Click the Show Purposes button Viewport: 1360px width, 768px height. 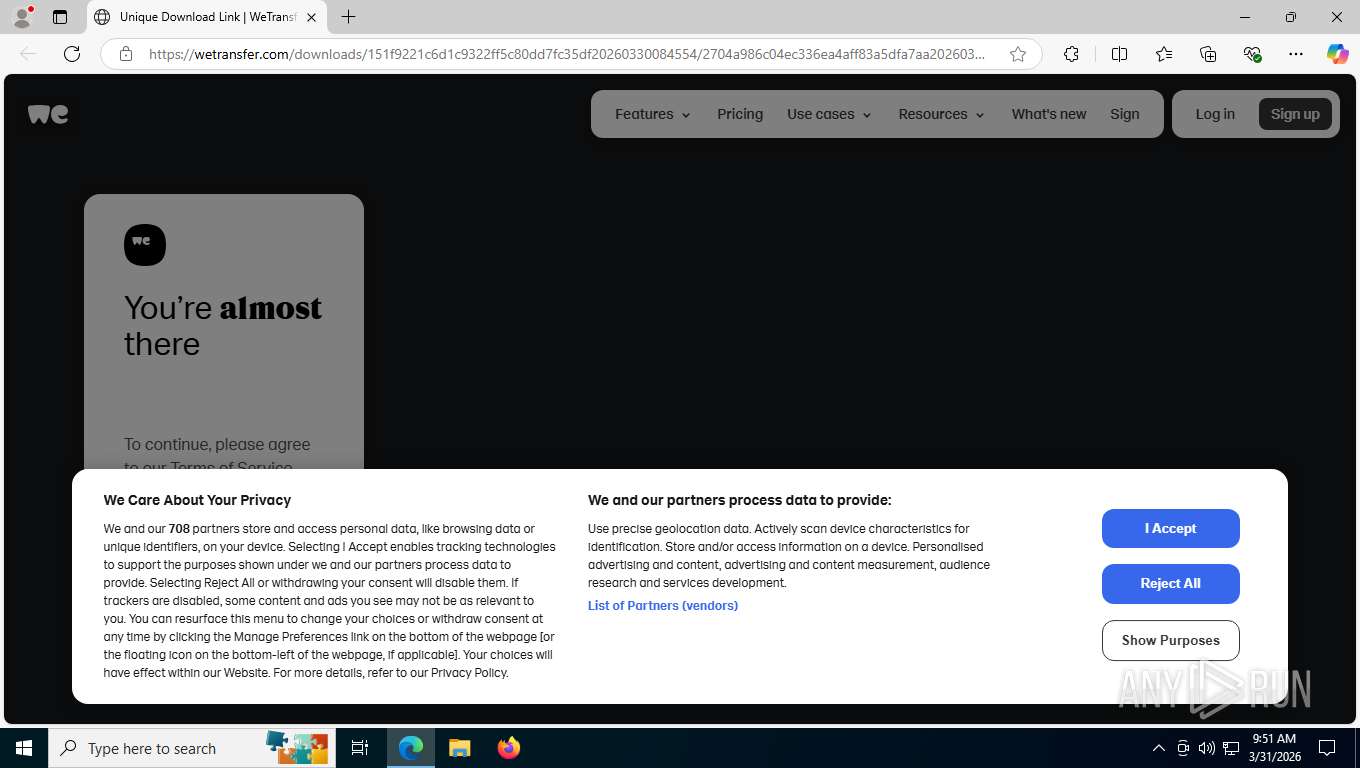coord(1171,640)
